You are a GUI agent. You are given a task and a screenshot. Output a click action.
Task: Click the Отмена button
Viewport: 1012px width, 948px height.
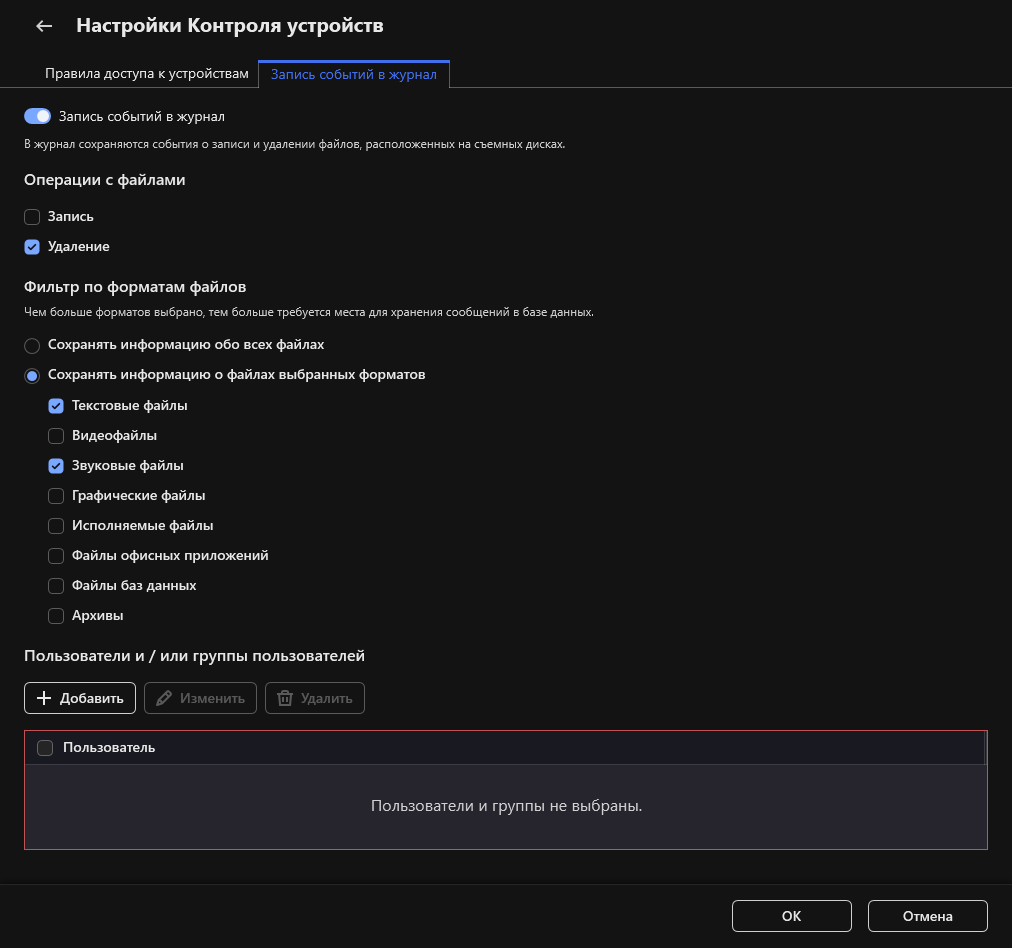pyautogui.click(x=927, y=916)
